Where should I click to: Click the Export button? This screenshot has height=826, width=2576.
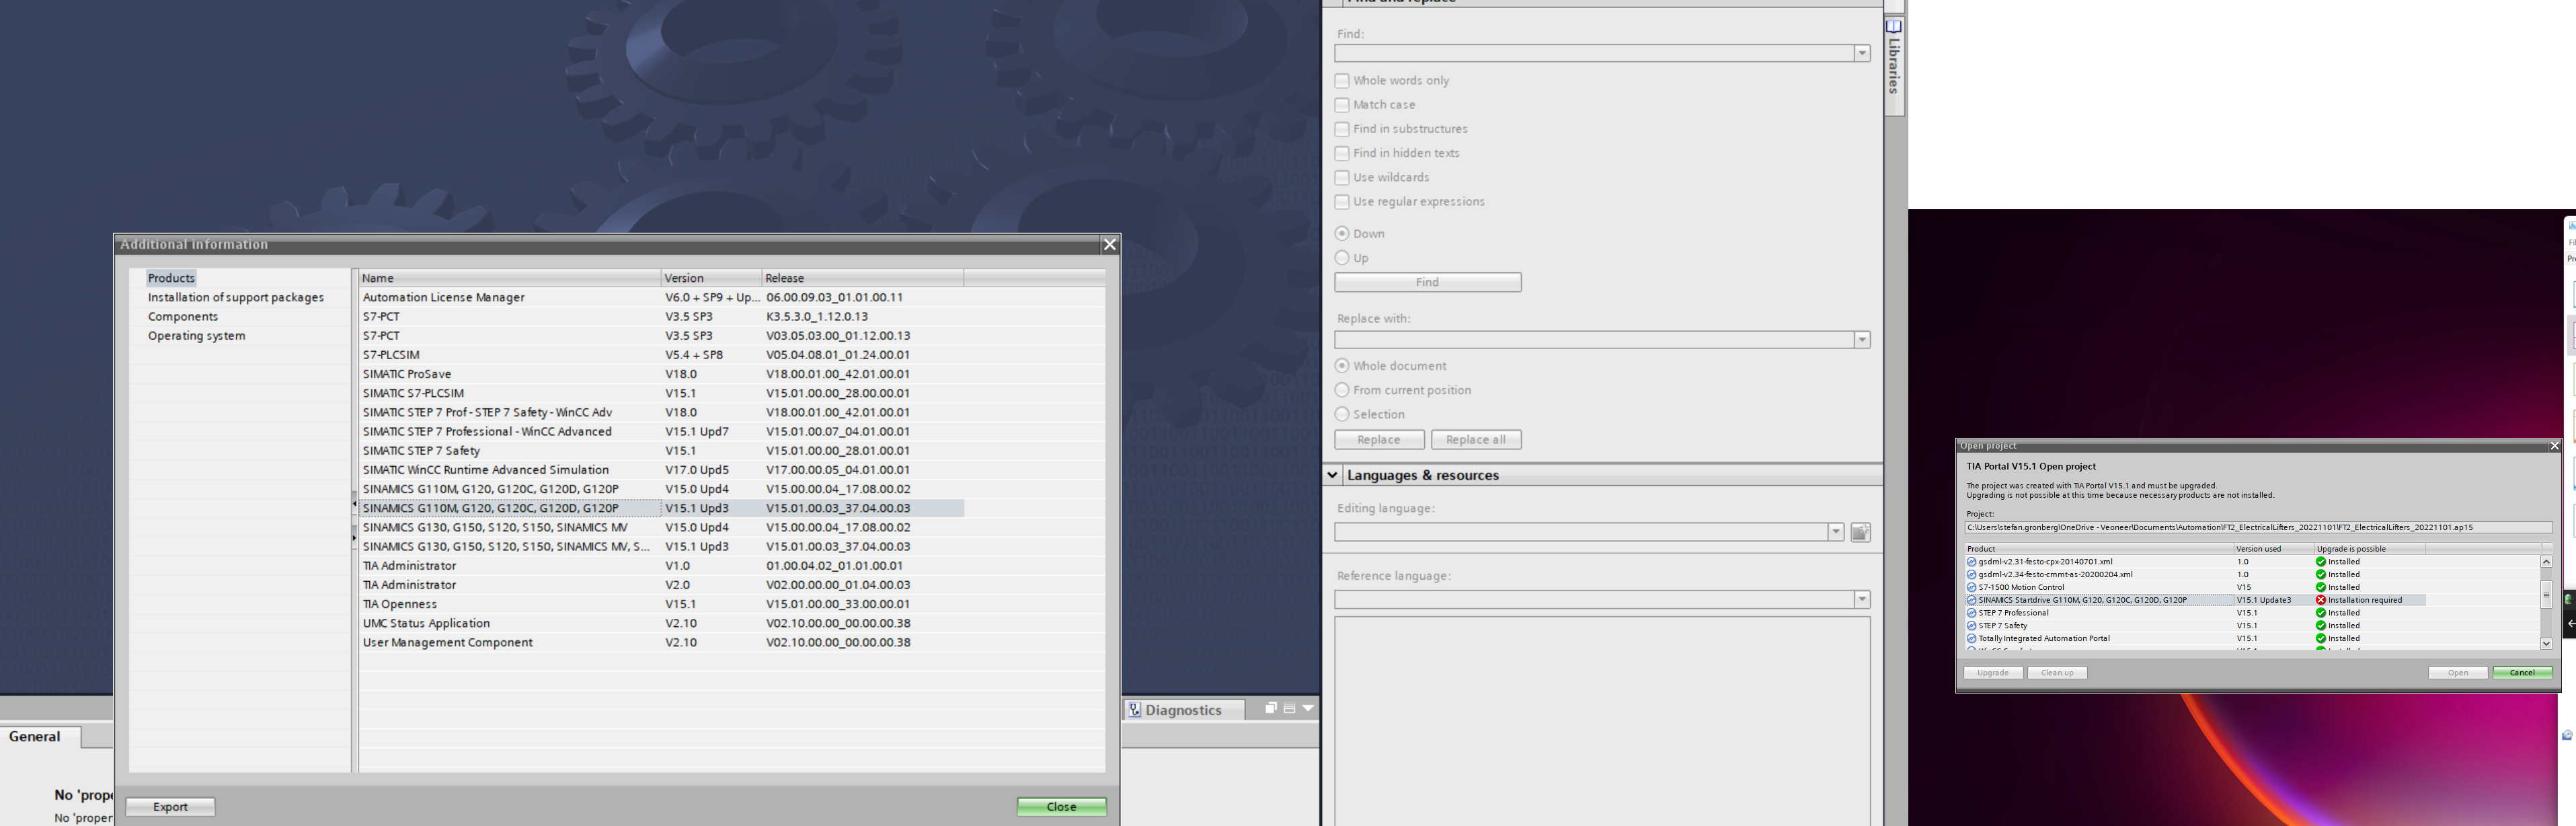(x=170, y=807)
